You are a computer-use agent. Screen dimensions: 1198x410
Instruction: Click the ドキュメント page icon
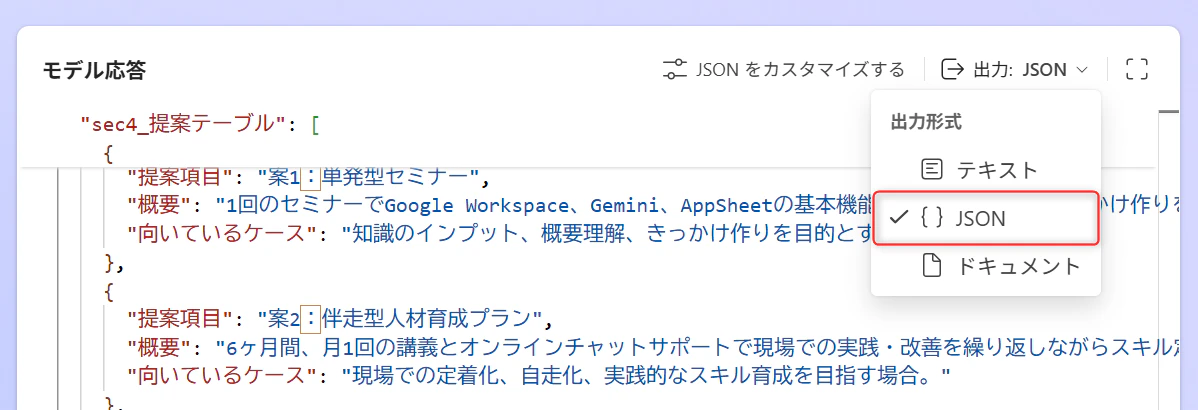[931, 266]
